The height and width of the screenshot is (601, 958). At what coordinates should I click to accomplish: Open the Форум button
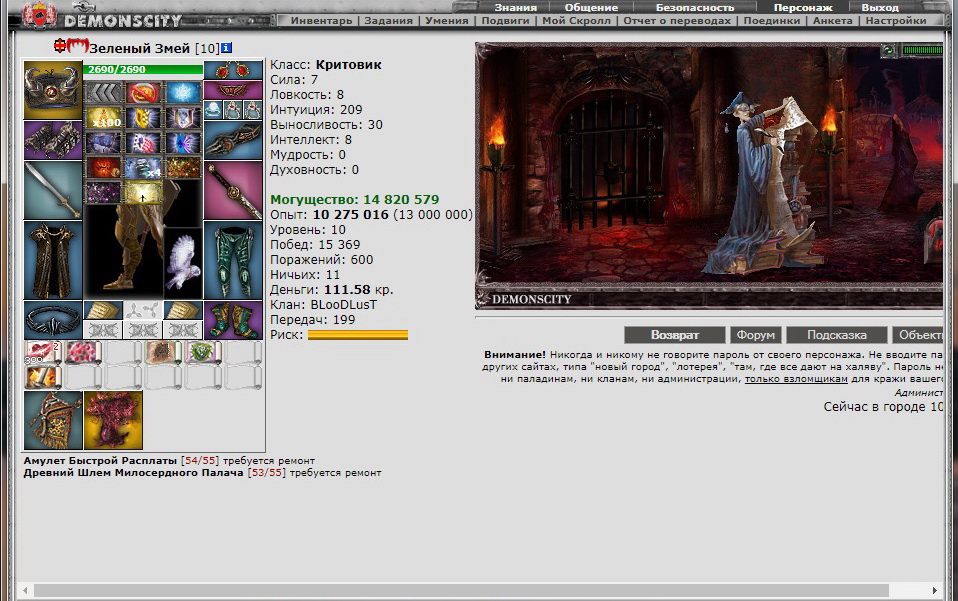(x=756, y=335)
